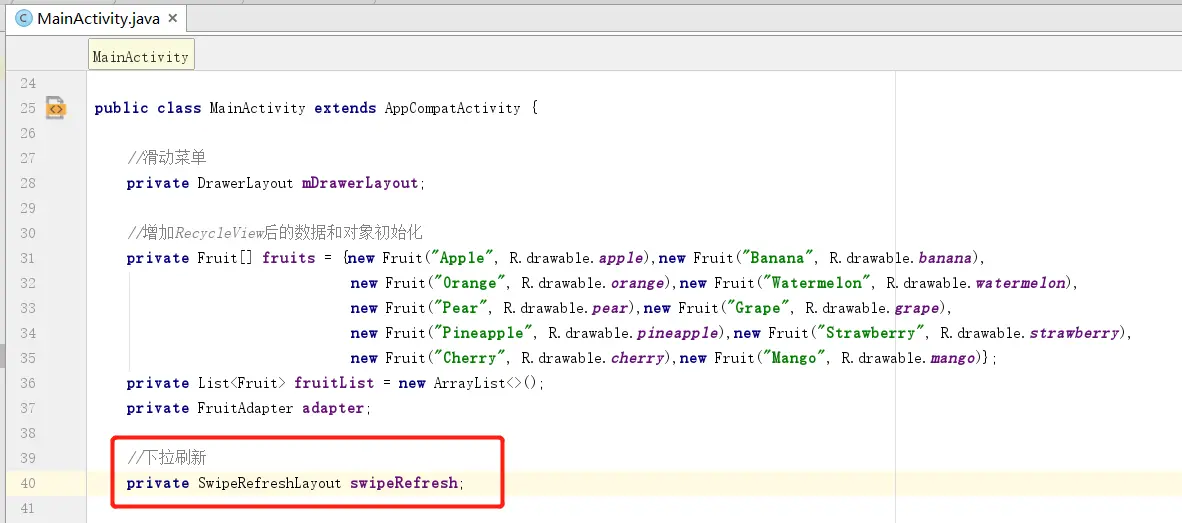The width and height of the screenshot is (1182, 523).
Task: Click AppCompatActivity in the class declaration
Action: click(452, 108)
